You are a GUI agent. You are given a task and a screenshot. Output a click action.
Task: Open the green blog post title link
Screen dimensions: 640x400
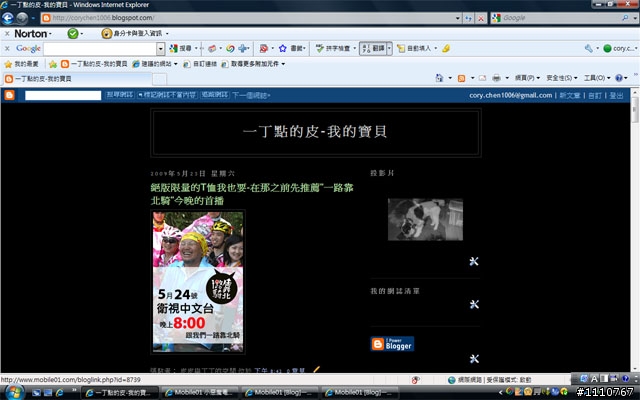click(252, 194)
